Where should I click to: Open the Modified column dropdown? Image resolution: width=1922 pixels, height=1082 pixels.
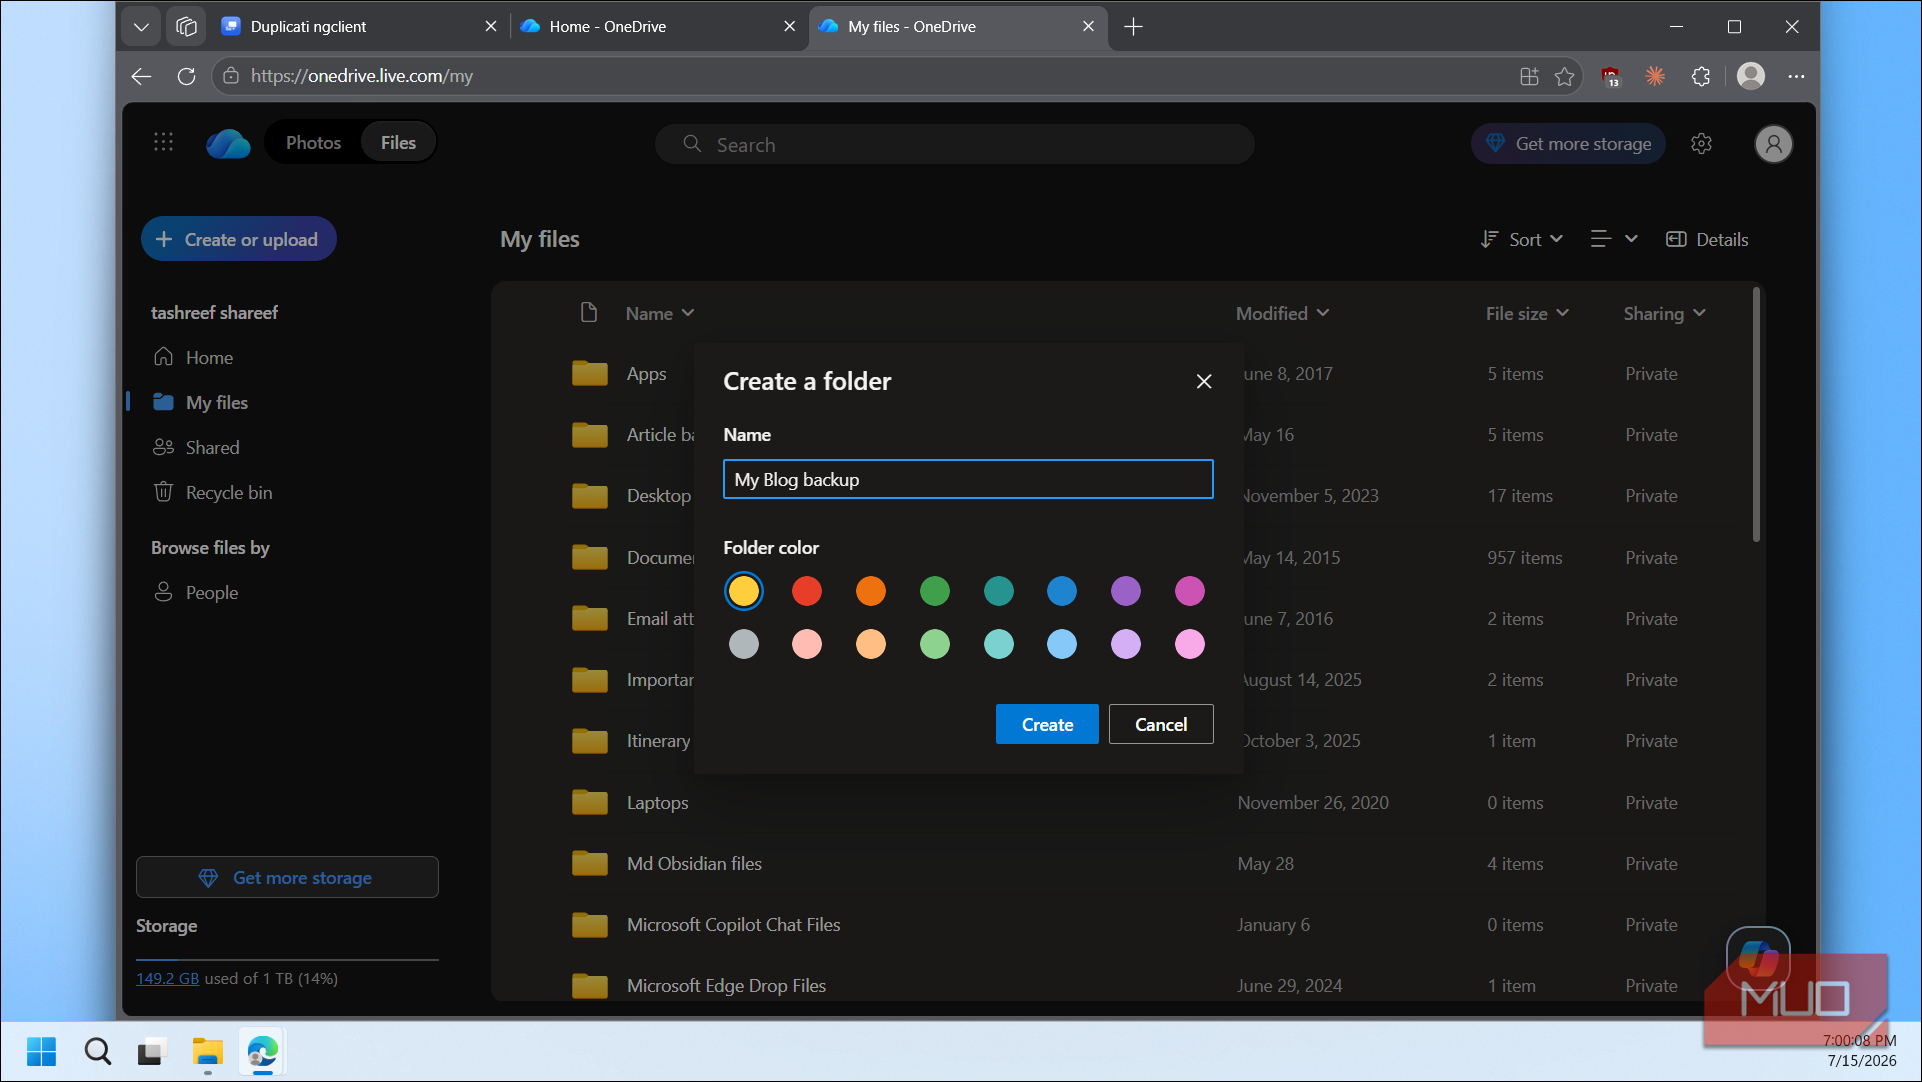(x=1282, y=313)
